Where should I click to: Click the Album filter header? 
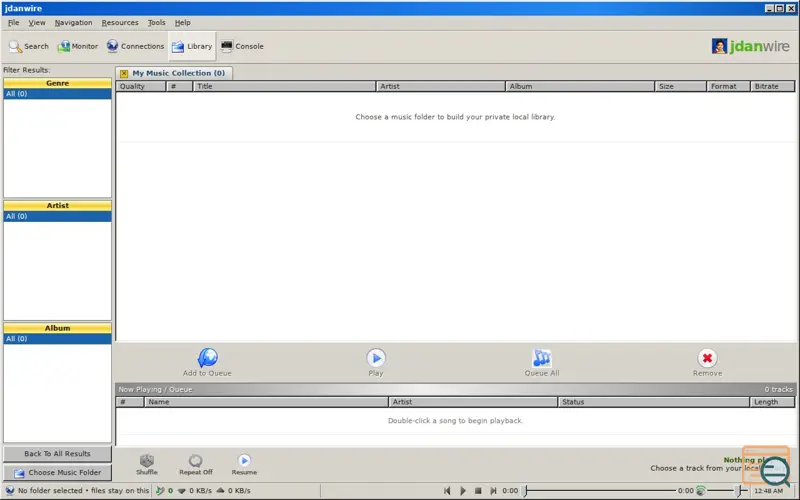click(x=57, y=328)
